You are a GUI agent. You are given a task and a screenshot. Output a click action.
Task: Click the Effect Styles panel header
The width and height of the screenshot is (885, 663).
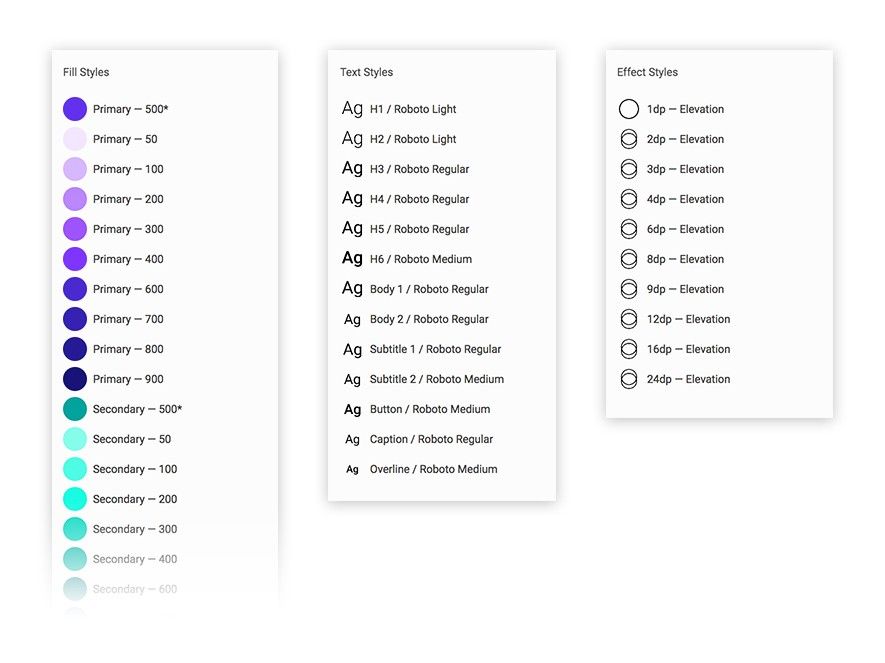[647, 72]
